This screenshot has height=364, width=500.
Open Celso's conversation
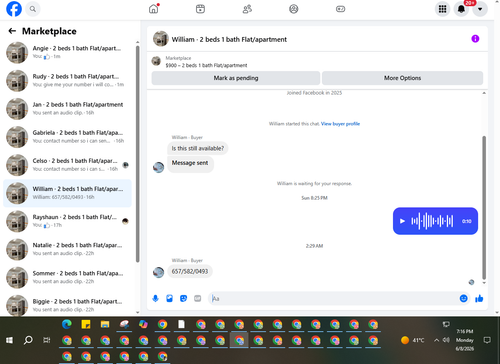pos(68,165)
